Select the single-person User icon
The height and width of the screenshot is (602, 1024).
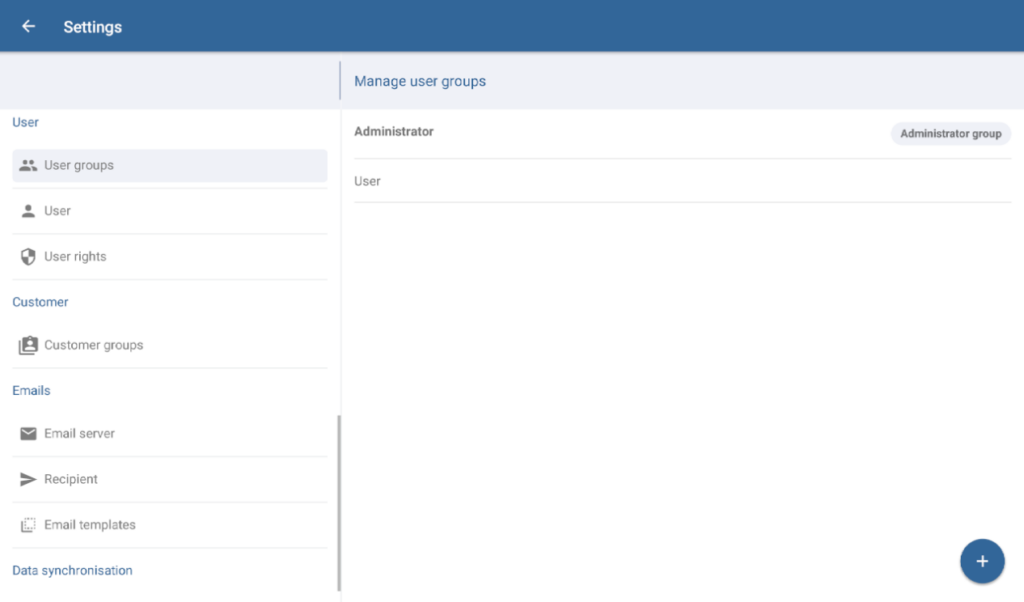pyautogui.click(x=29, y=210)
